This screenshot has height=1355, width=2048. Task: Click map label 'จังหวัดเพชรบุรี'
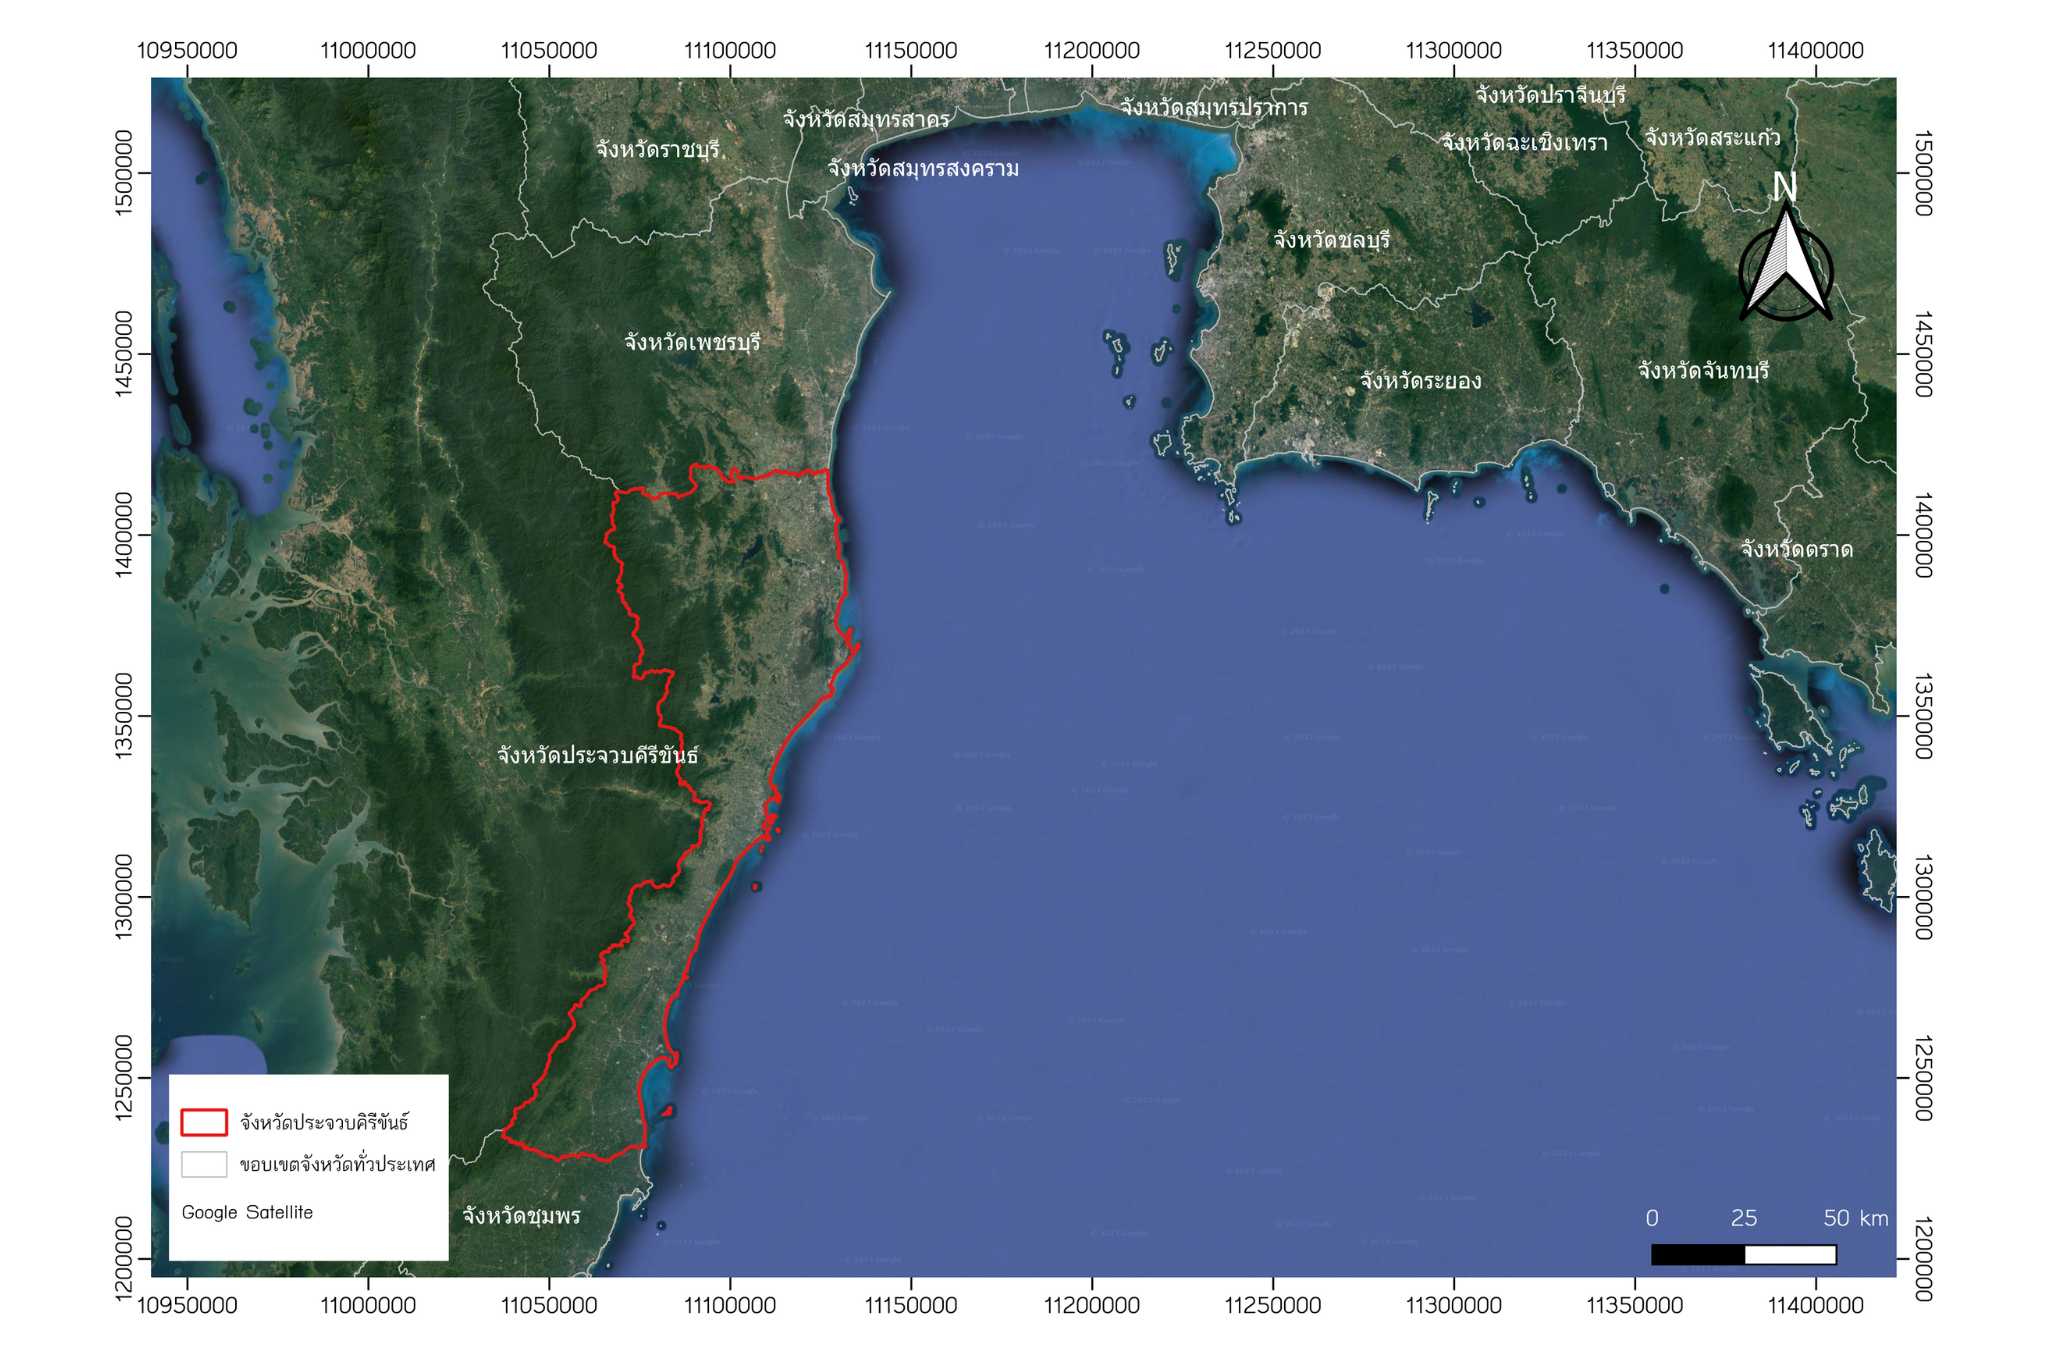point(692,342)
